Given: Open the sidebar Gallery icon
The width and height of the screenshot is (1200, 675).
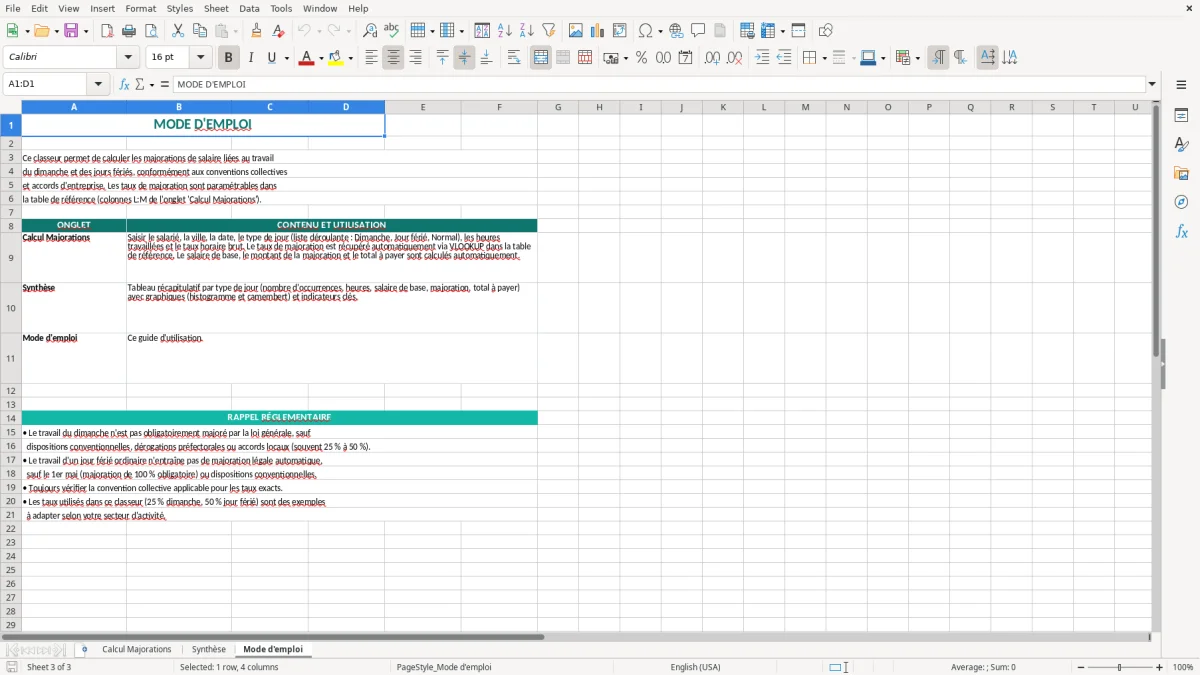Looking at the screenshot, I should click(x=1181, y=173).
